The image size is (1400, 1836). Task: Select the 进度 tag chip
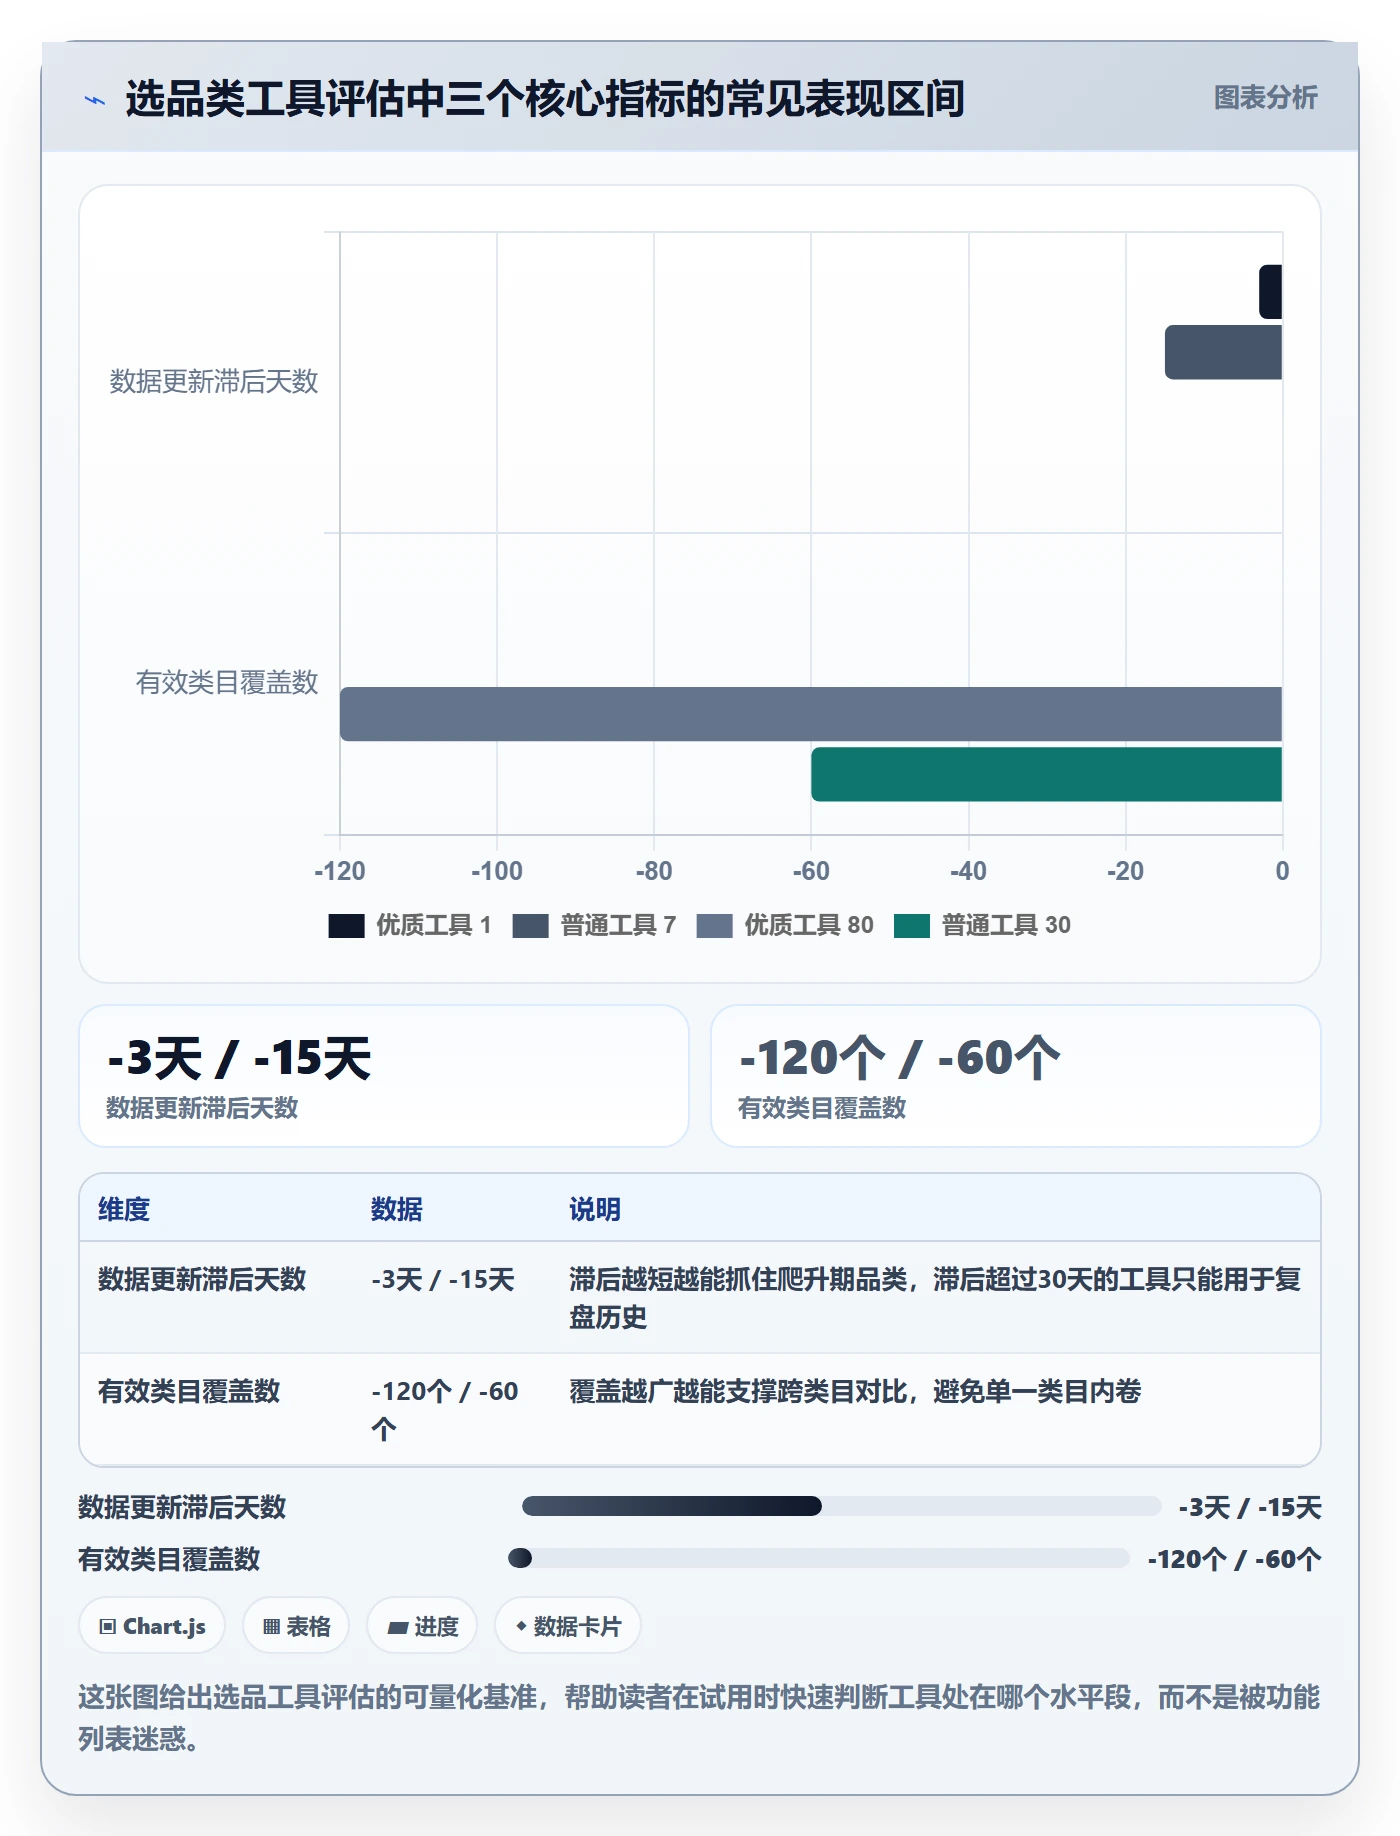click(422, 1626)
